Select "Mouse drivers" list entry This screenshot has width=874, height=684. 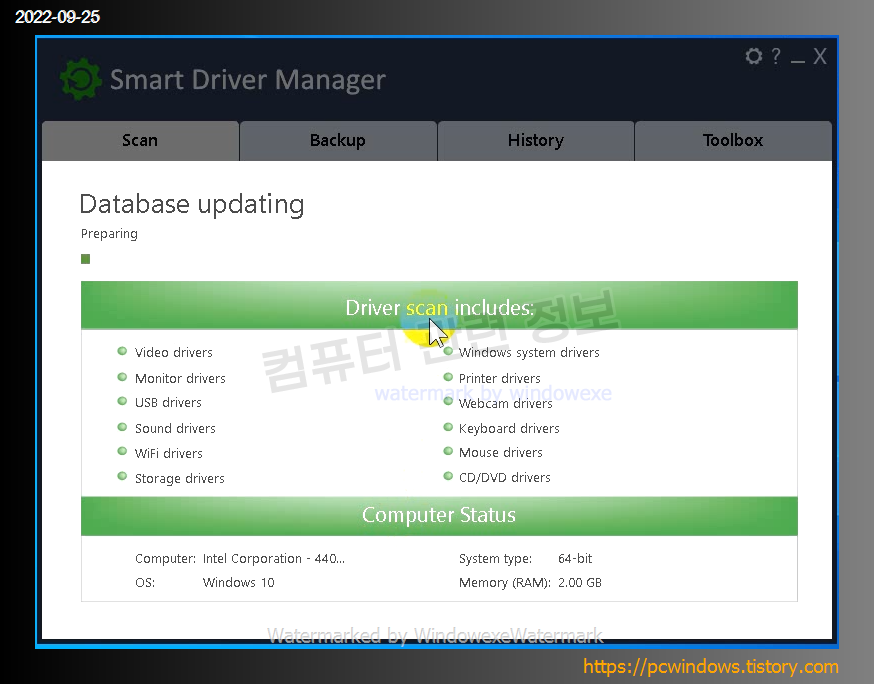point(501,452)
